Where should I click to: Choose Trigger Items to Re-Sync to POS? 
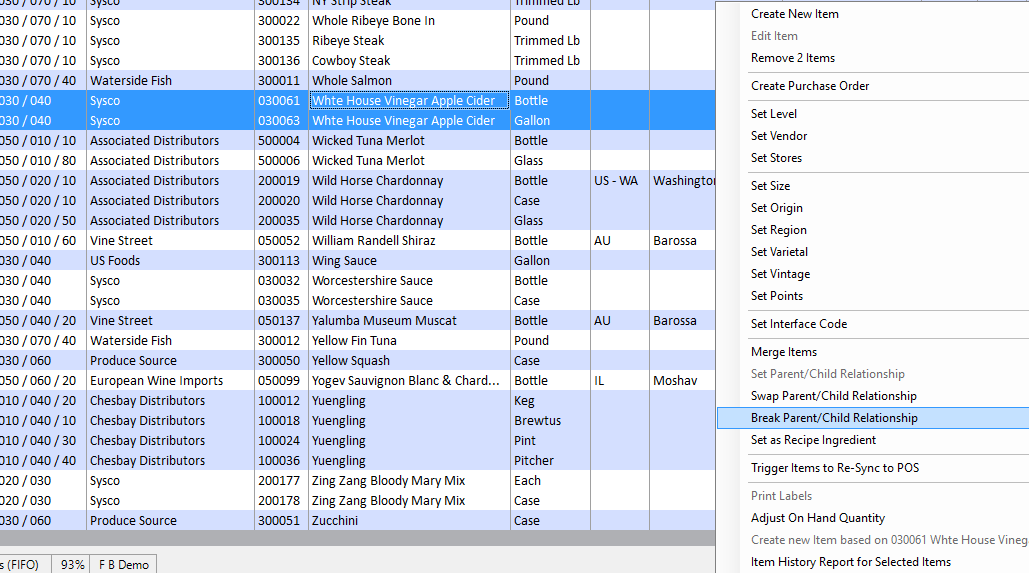835,468
